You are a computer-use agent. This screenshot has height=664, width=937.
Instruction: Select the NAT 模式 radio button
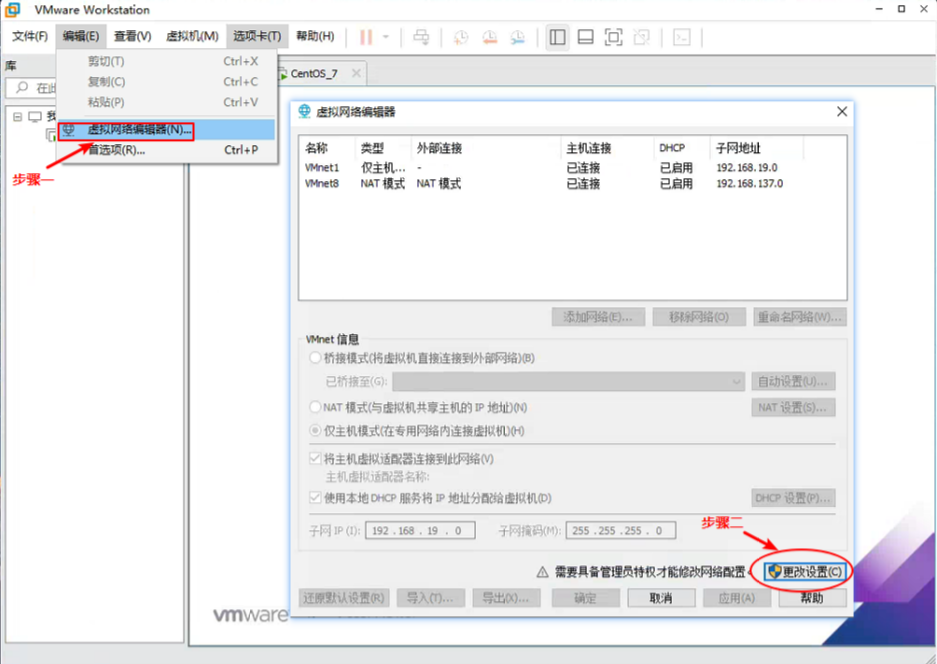point(315,407)
